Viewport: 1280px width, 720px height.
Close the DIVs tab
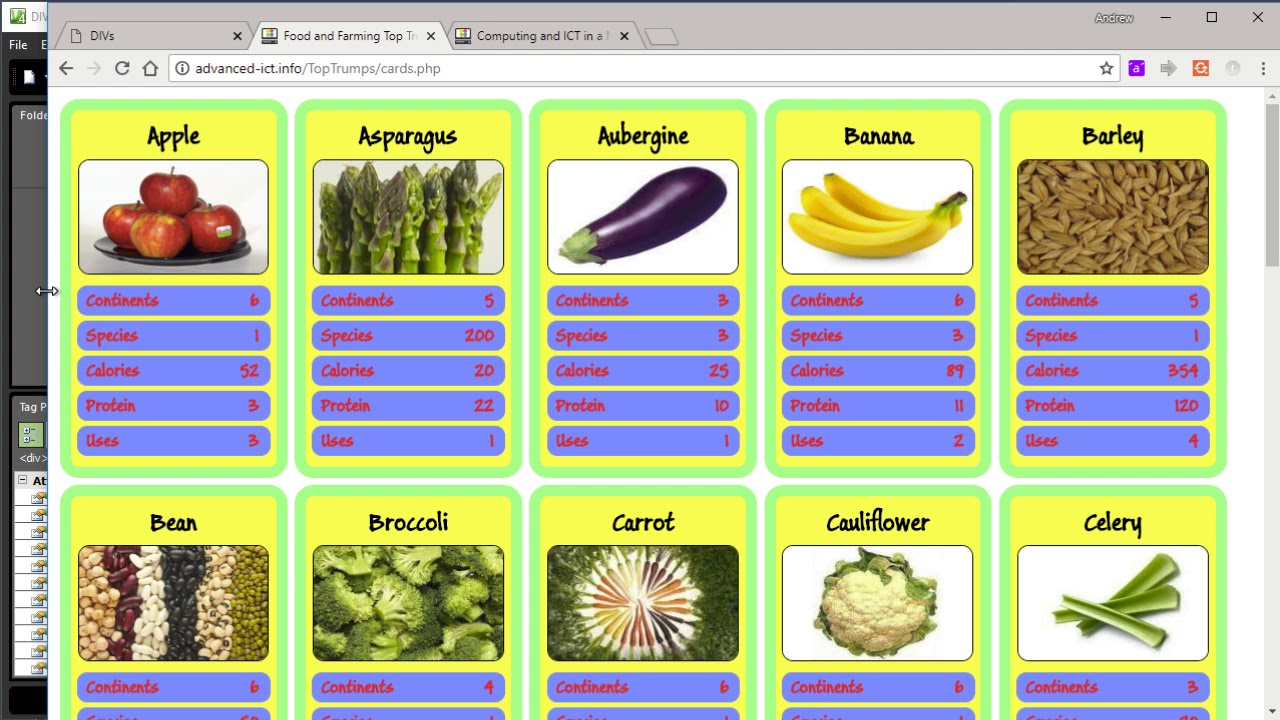pyautogui.click(x=237, y=36)
